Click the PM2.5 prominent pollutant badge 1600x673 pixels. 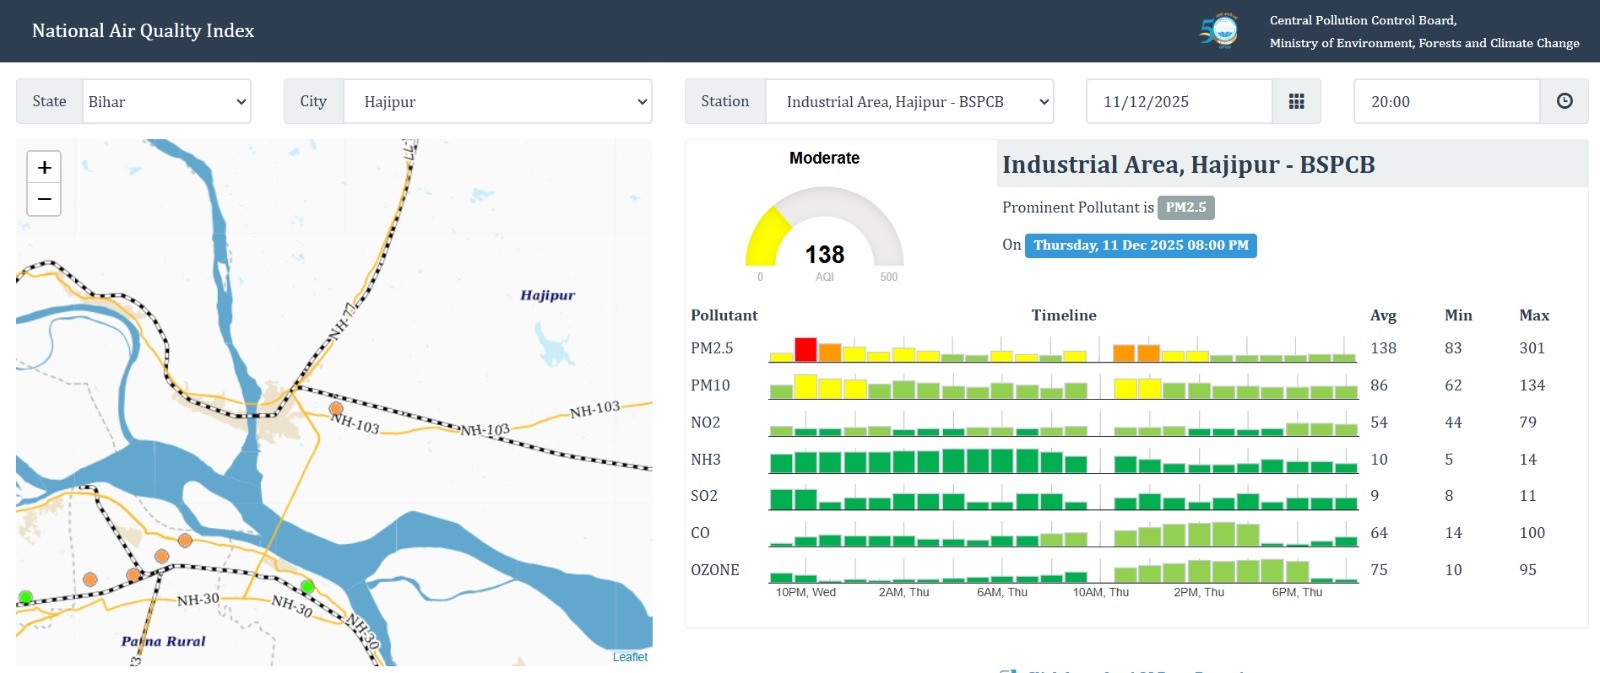coord(1185,207)
